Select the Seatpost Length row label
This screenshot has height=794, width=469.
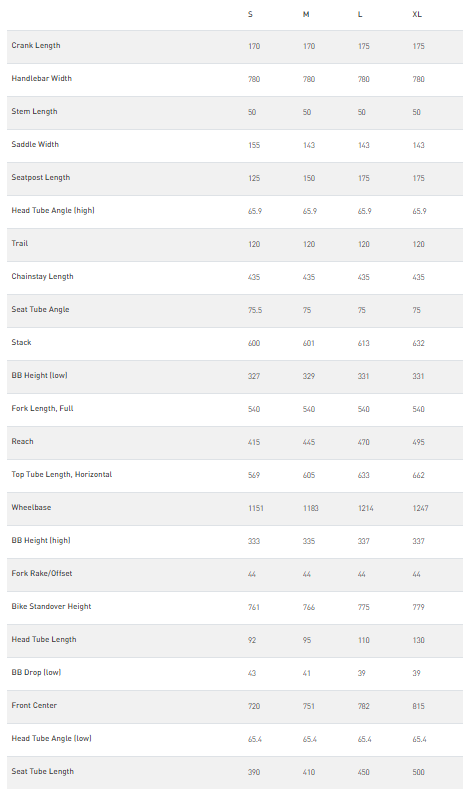[x=41, y=177]
